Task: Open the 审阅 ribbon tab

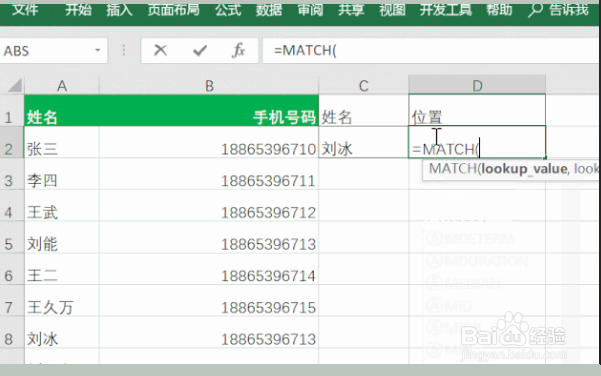Action: 310,10
